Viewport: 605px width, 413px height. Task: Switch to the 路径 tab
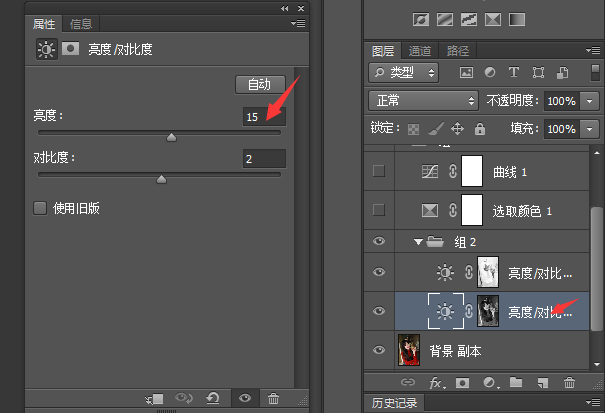pyautogui.click(x=458, y=51)
